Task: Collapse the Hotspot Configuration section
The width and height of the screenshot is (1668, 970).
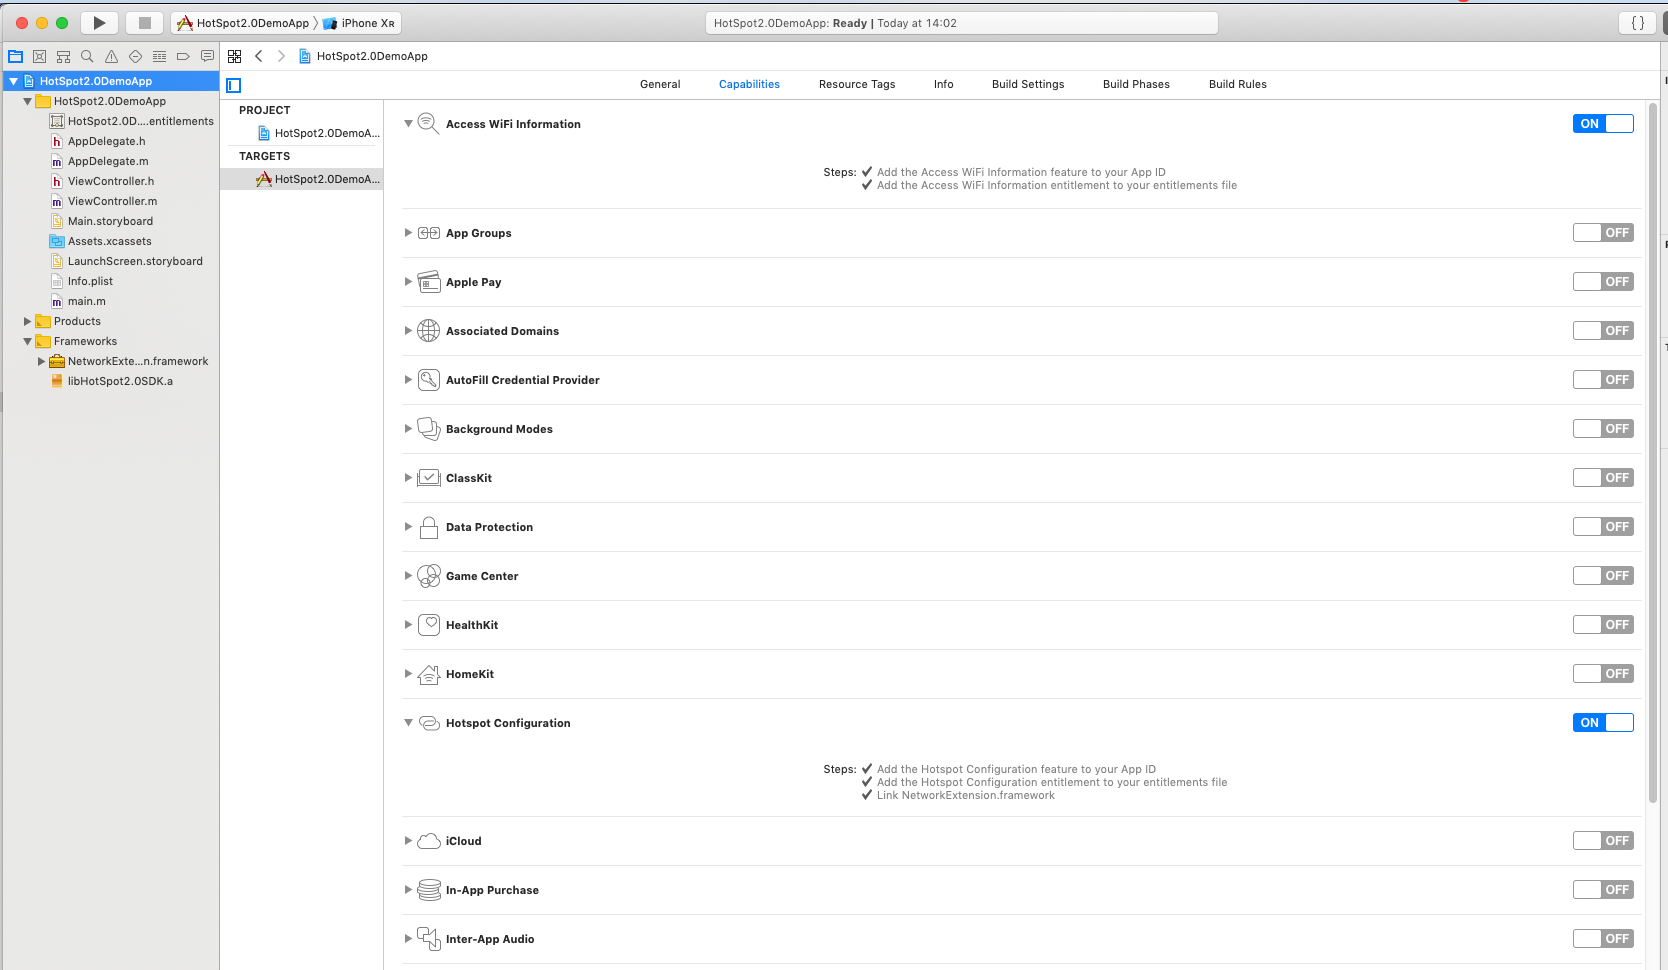Action: [408, 723]
